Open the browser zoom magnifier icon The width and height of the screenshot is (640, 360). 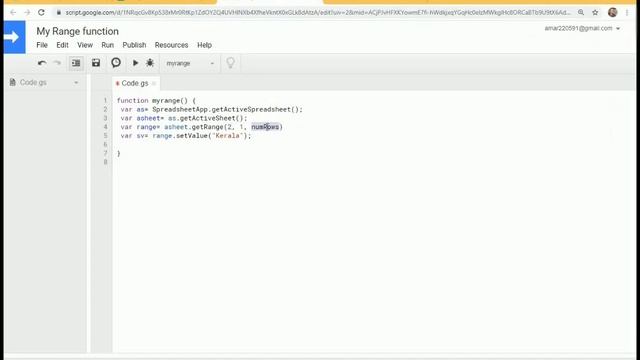(581, 13)
